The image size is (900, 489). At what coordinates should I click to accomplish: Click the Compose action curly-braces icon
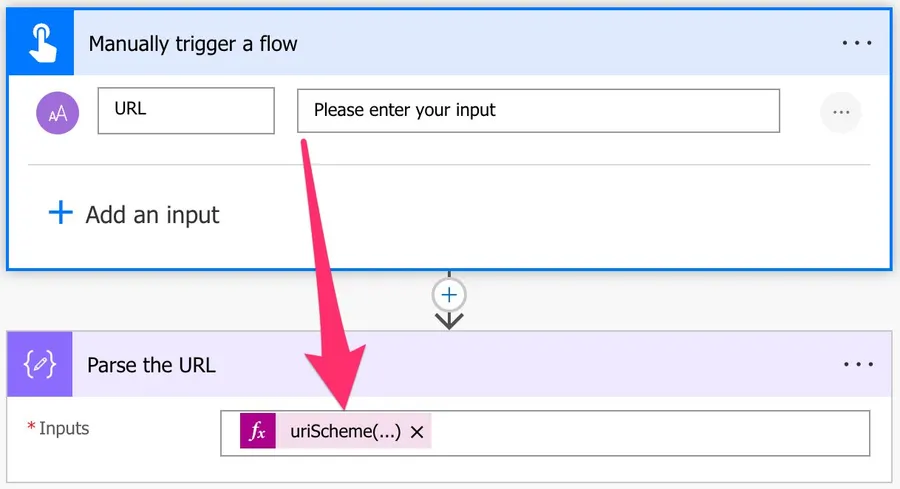click(x=40, y=364)
